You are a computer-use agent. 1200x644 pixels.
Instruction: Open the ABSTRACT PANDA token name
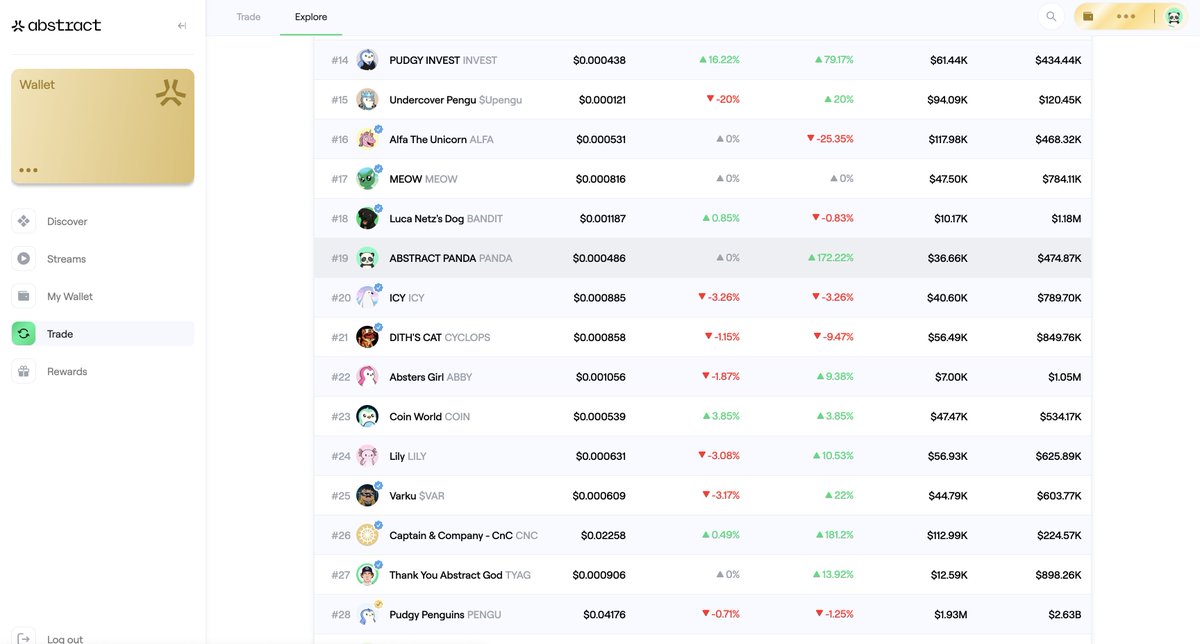click(433, 258)
